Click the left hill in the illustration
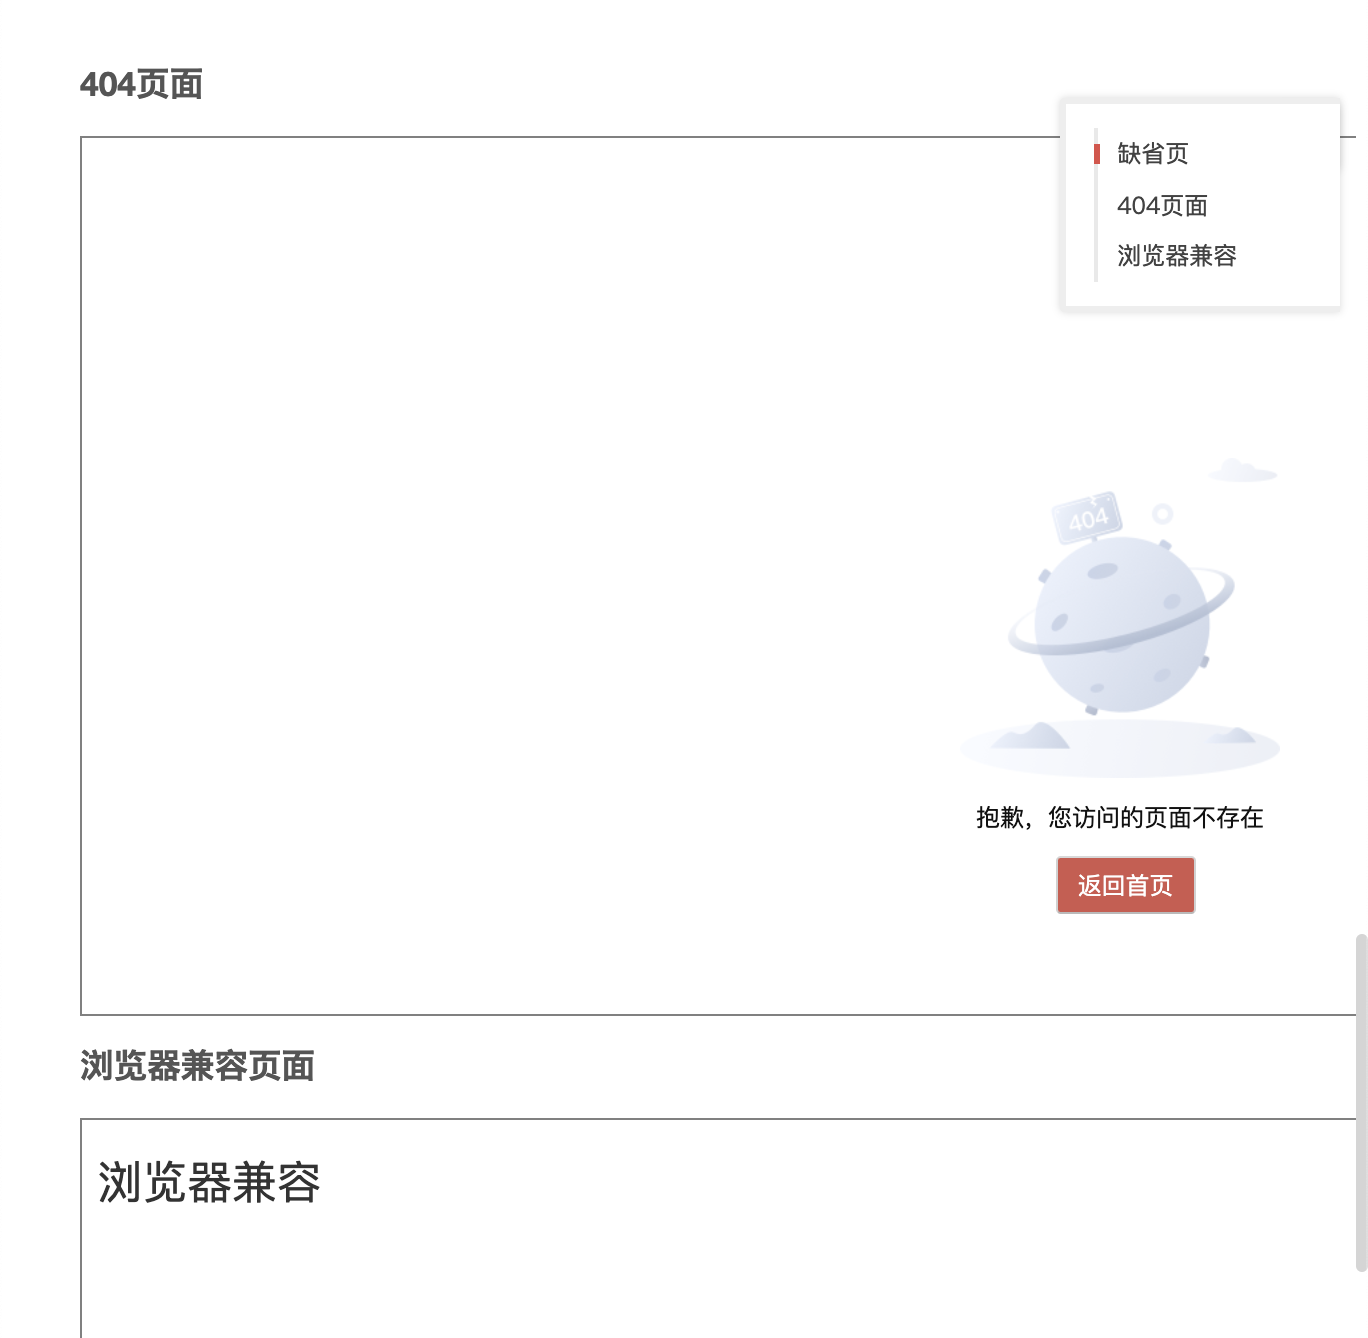1368x1338 pixels. pos(1033,736)
